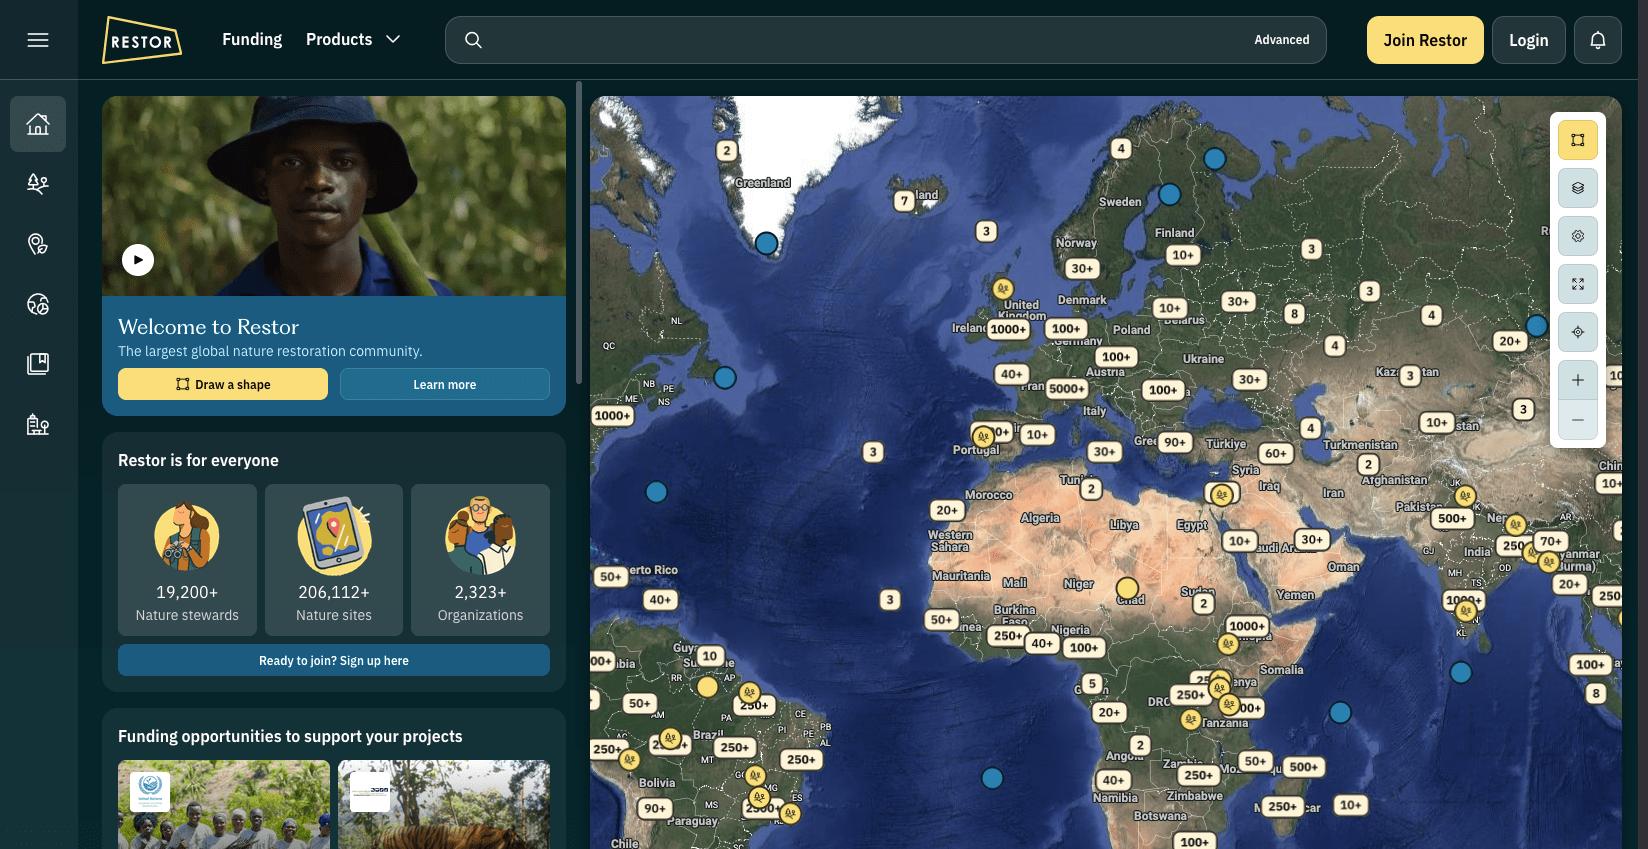Expand the Products dropdown
Viewport: 1648px width, 849px height.
pos(353,39)
